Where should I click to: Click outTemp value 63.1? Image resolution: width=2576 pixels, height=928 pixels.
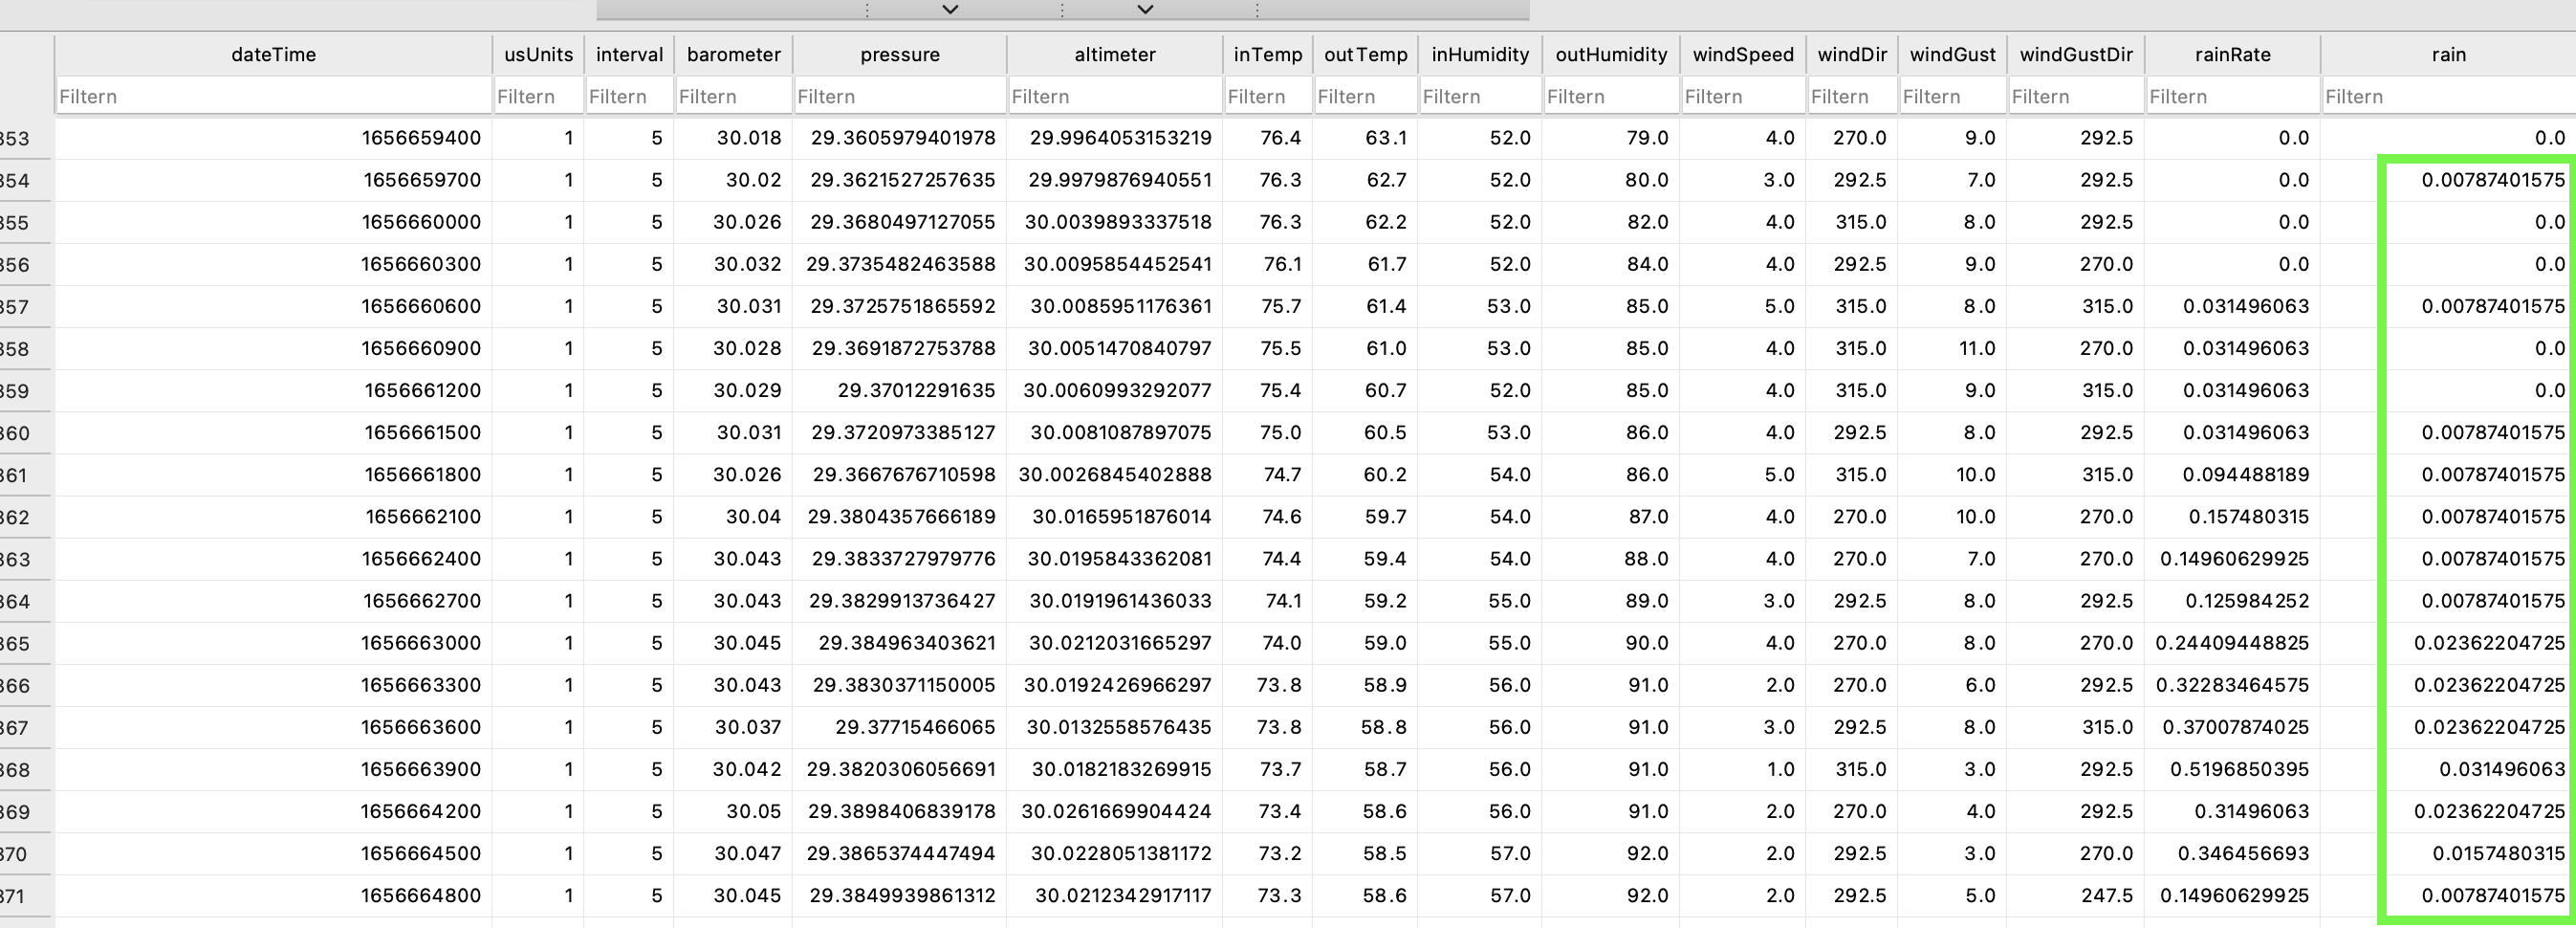point(1365,138)
